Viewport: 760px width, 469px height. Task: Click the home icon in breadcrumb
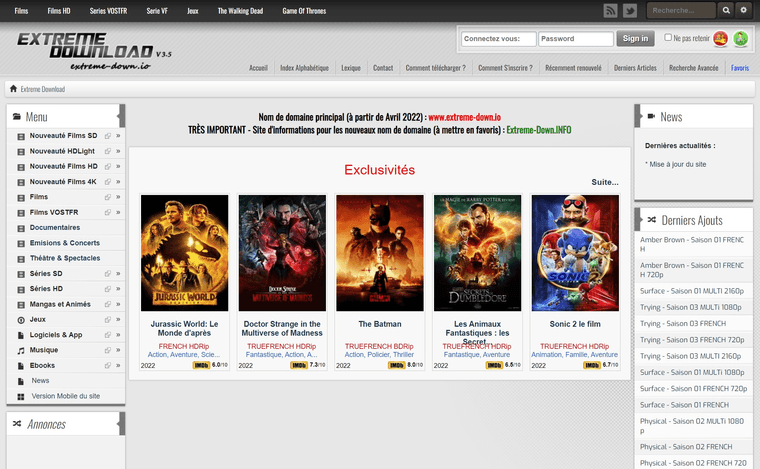[13, 89]
